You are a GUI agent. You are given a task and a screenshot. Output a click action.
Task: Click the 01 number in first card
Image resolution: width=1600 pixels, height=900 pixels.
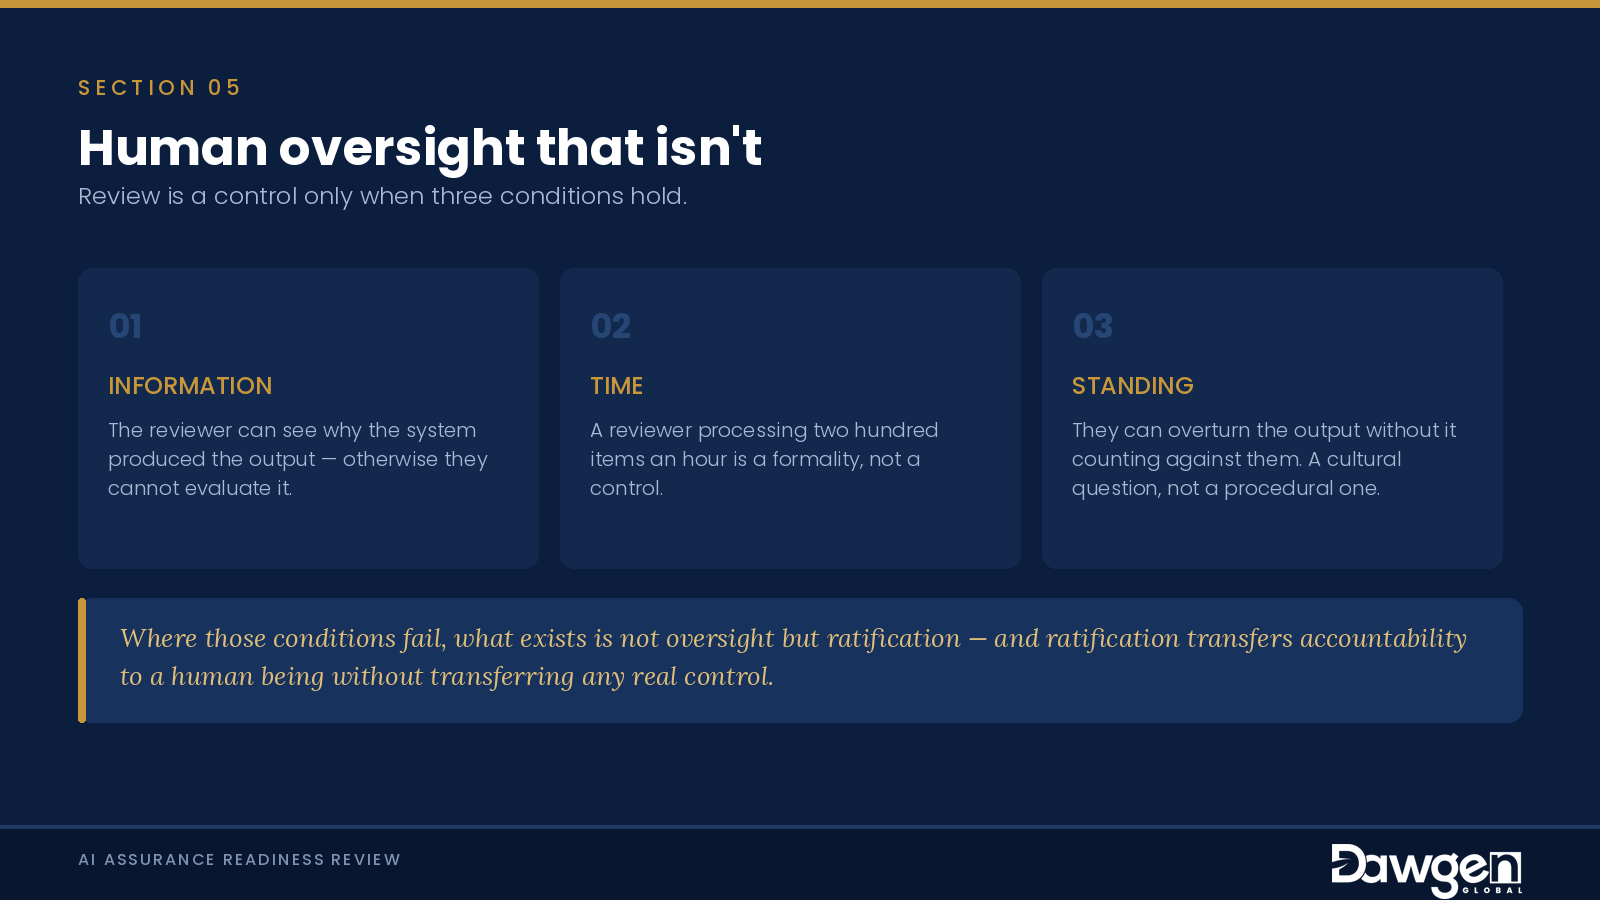click(125, 326)
